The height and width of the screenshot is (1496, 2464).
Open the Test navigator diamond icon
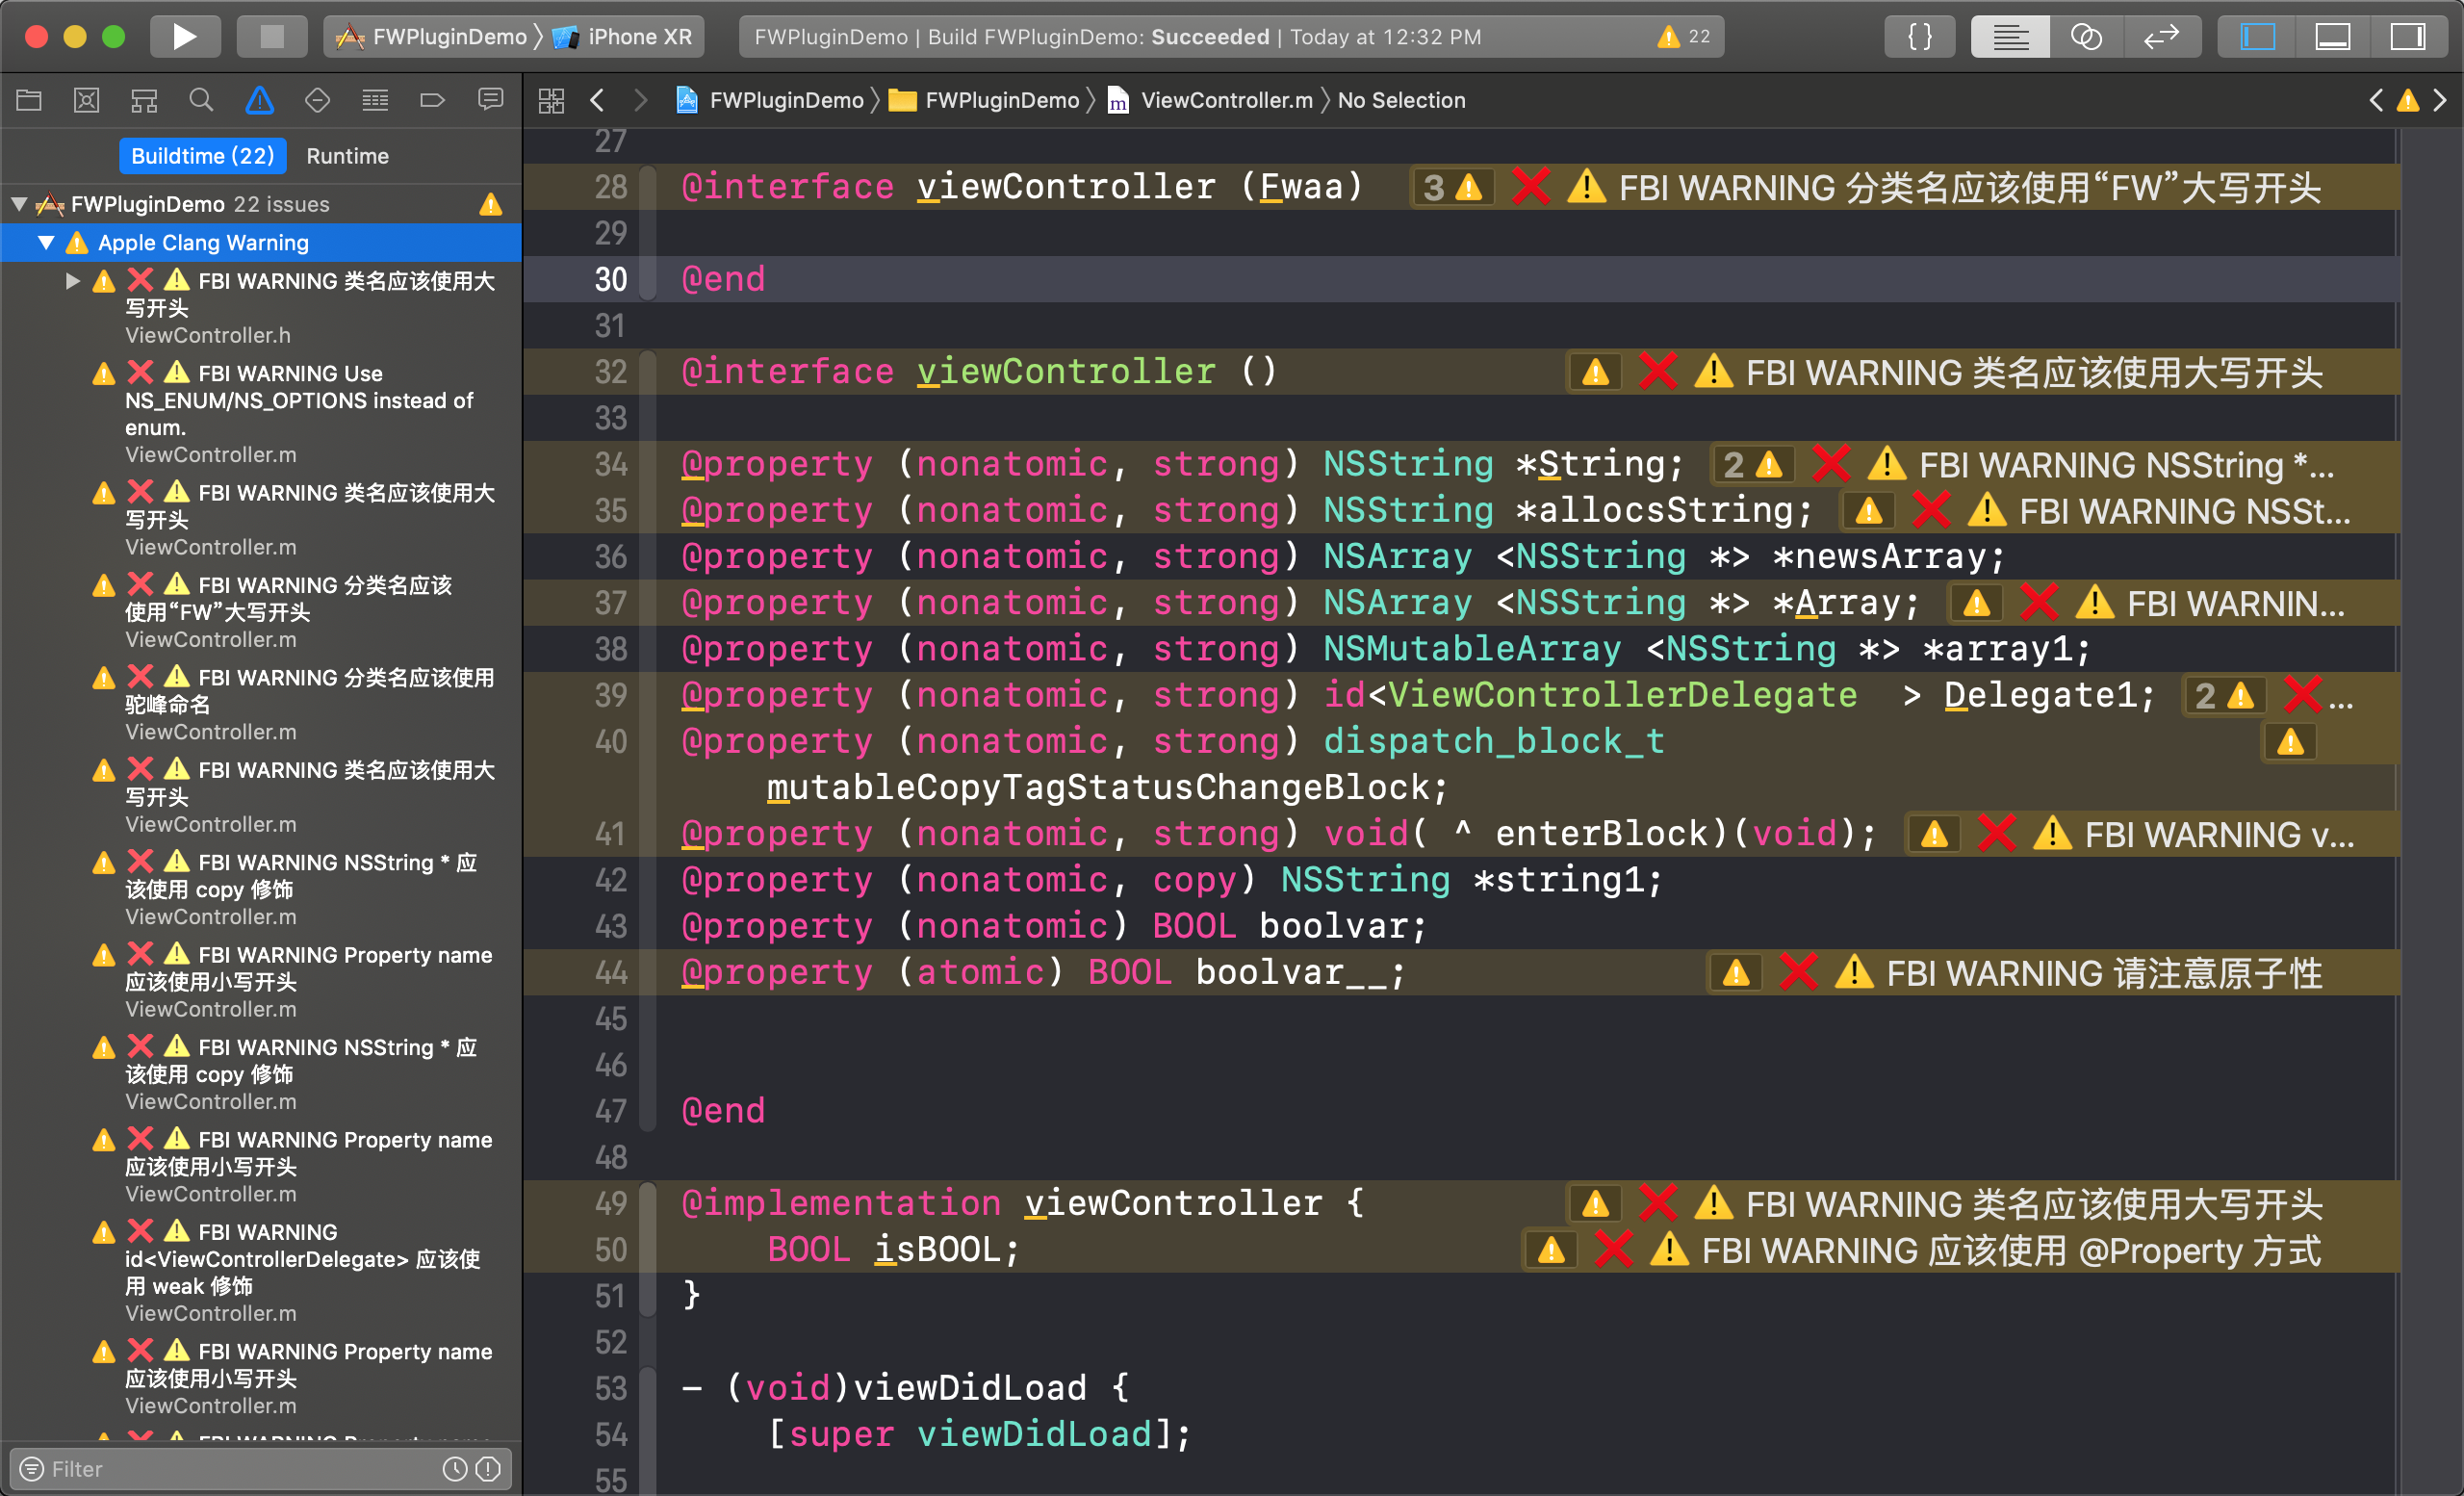click(317, 100)
